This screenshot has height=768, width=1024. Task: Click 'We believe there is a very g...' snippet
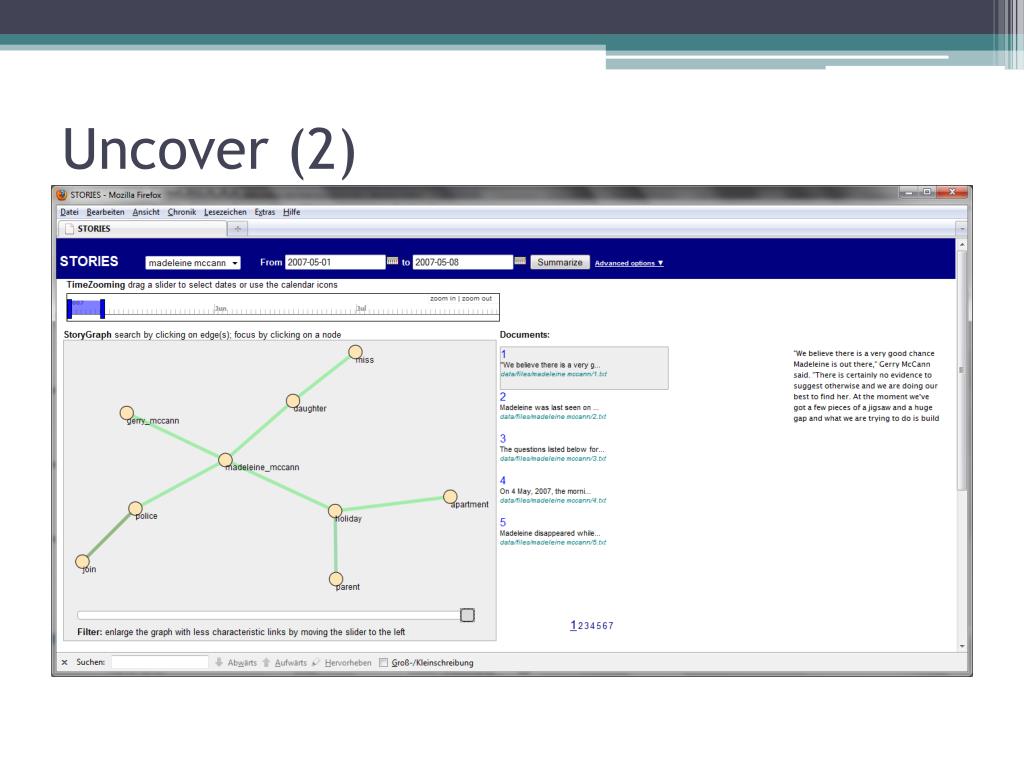(x=550, y=365)
